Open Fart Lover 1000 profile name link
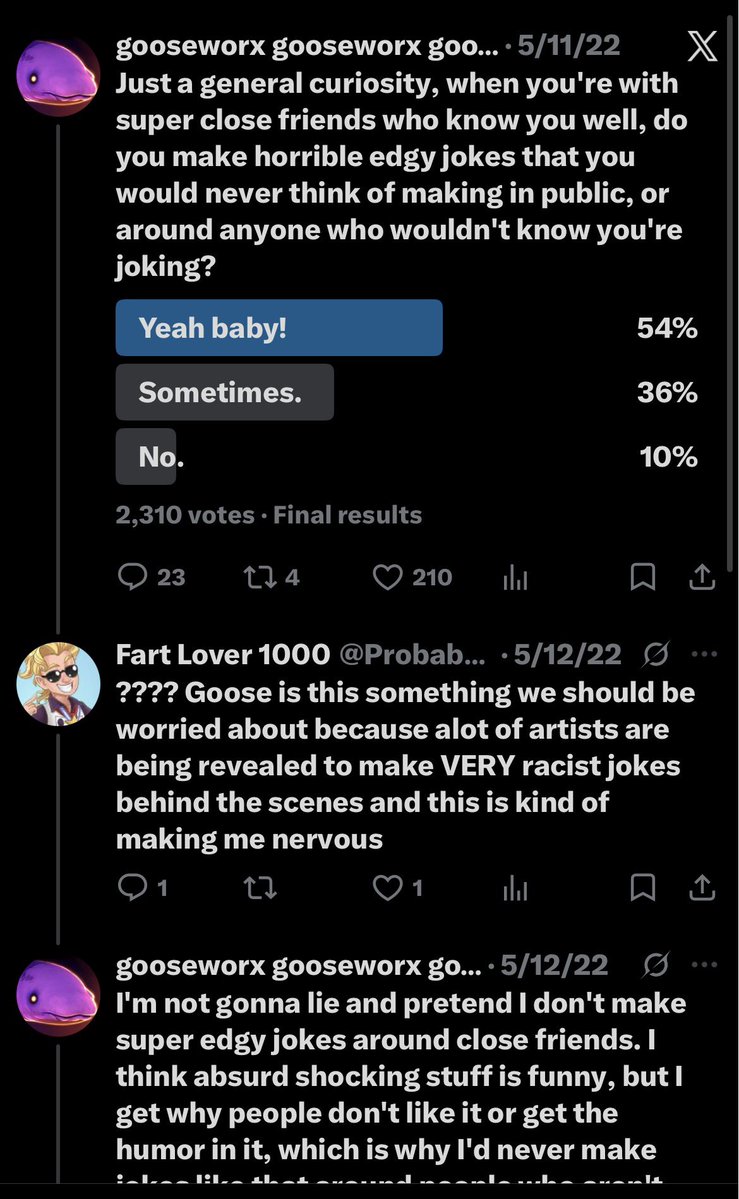Viewport: 739px width, 1199px height. [x=223, y=655]
